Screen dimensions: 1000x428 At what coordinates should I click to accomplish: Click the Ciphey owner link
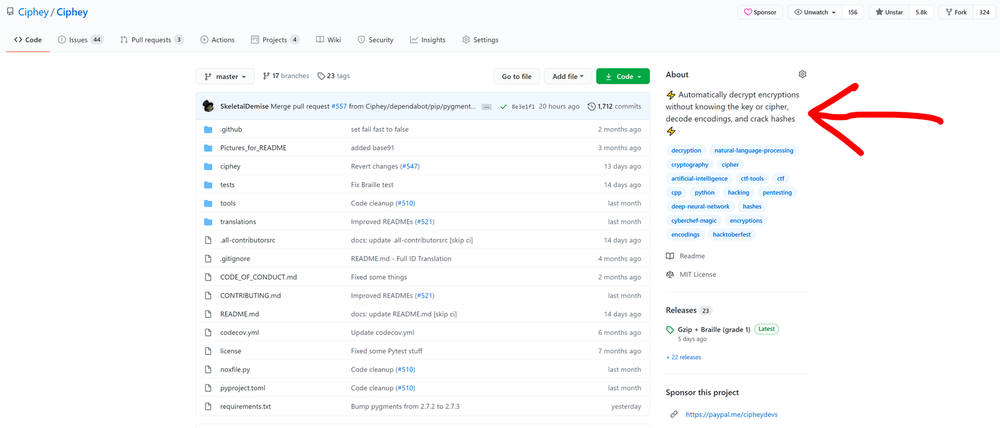point(33,11)
